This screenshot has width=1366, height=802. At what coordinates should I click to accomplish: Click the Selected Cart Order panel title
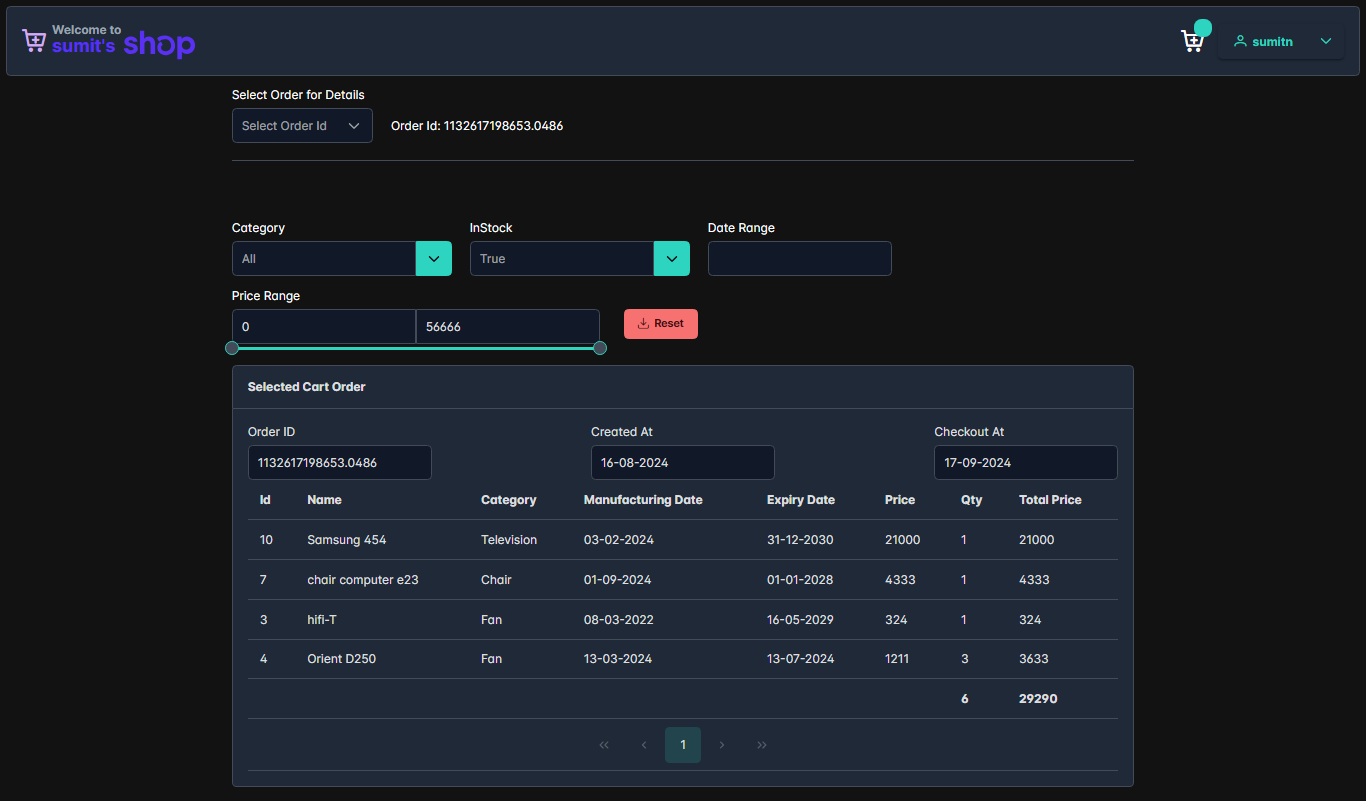[307, 387]
